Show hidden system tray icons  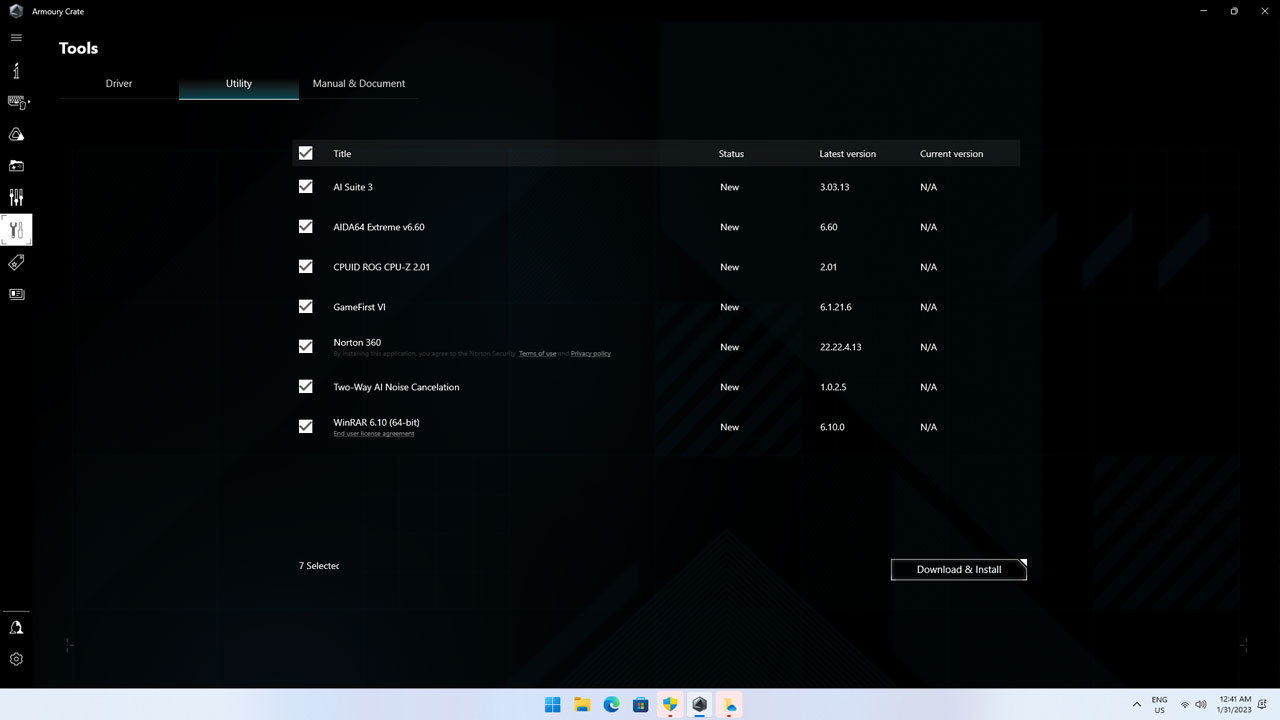pos(1137,705)
